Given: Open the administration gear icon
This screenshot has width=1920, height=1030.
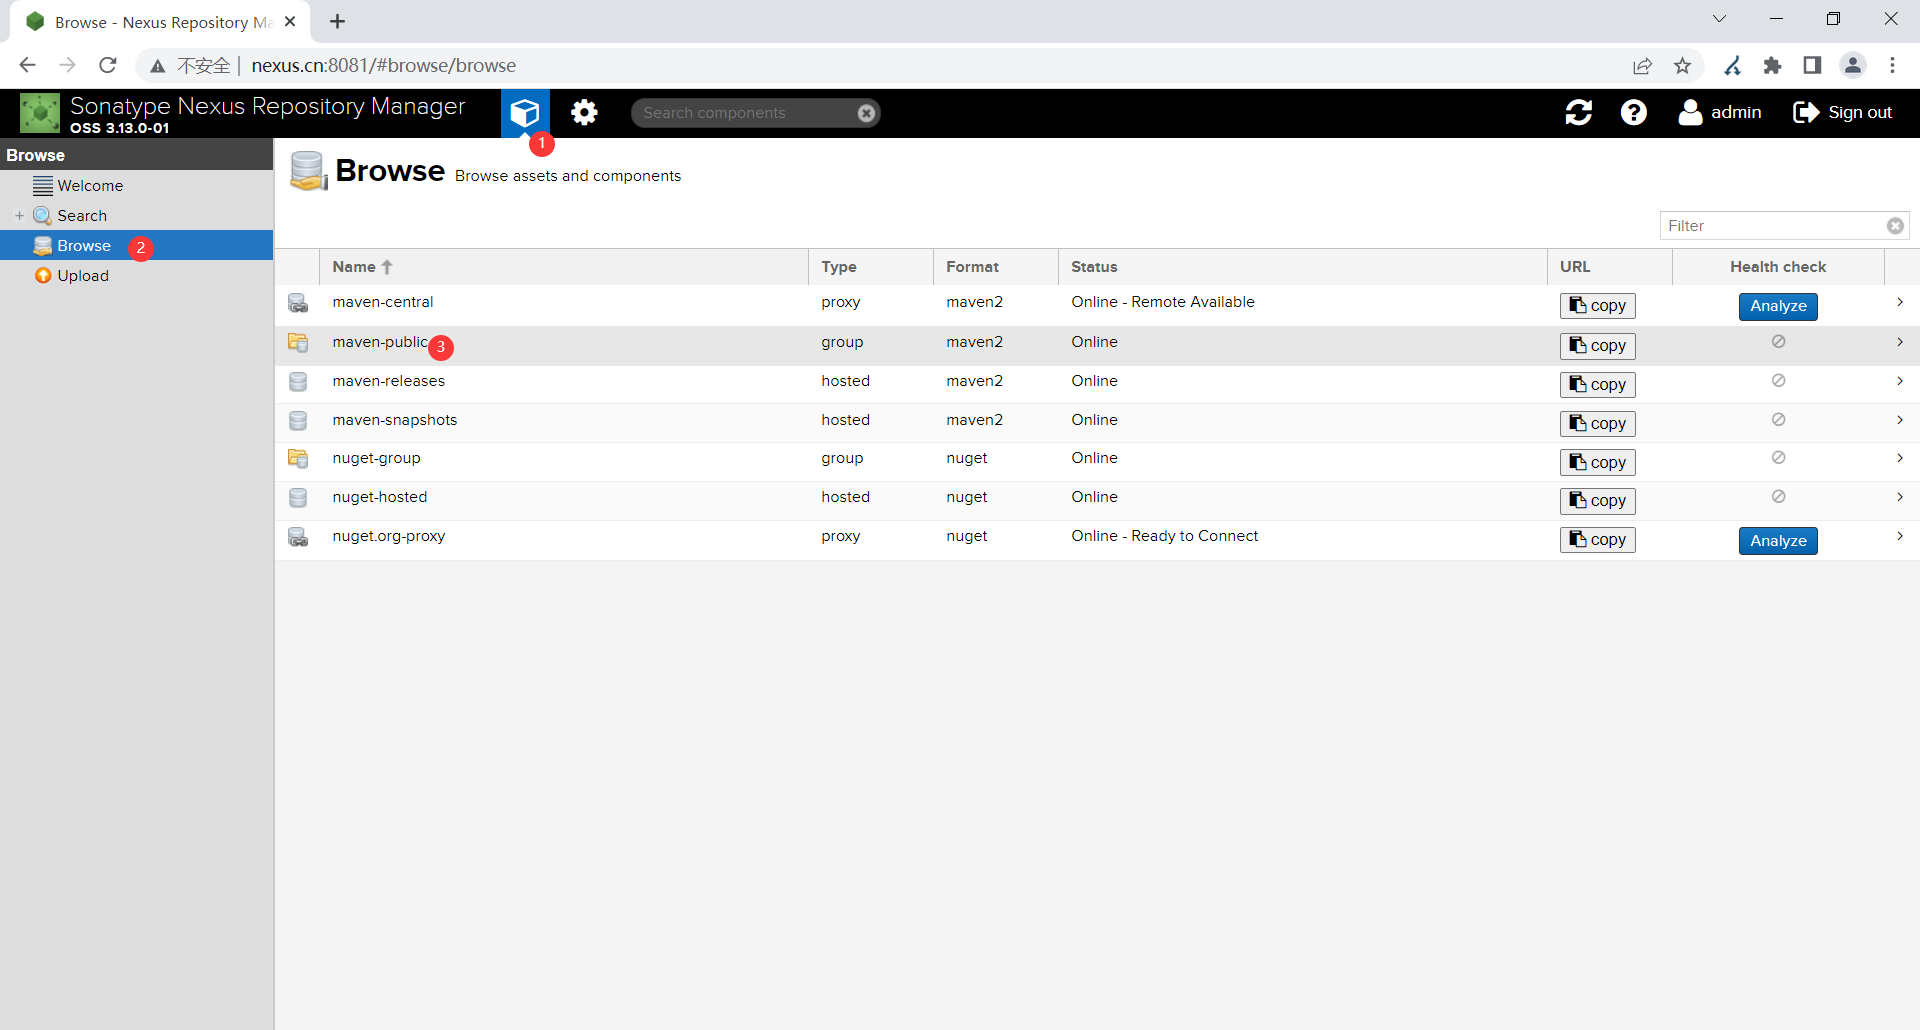Looking at the screenshot, I should (x=584, y=113).
